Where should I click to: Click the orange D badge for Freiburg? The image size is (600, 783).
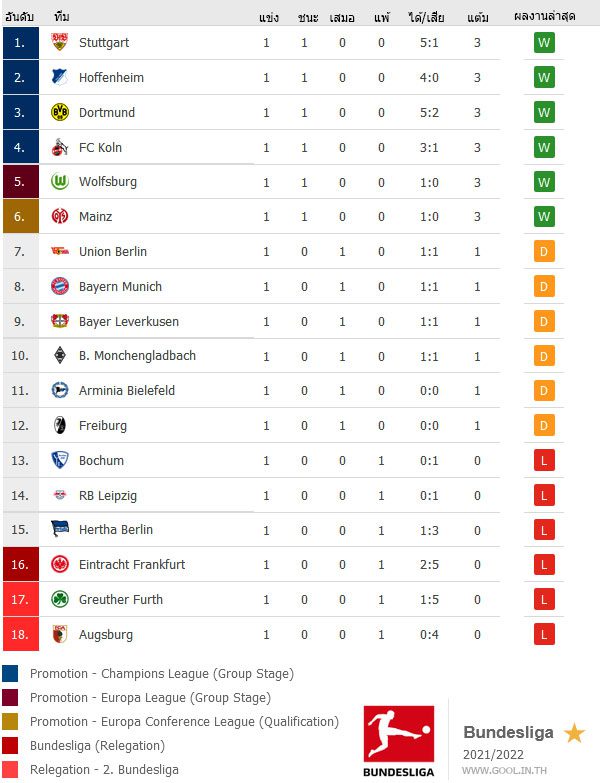coord(544,425)
